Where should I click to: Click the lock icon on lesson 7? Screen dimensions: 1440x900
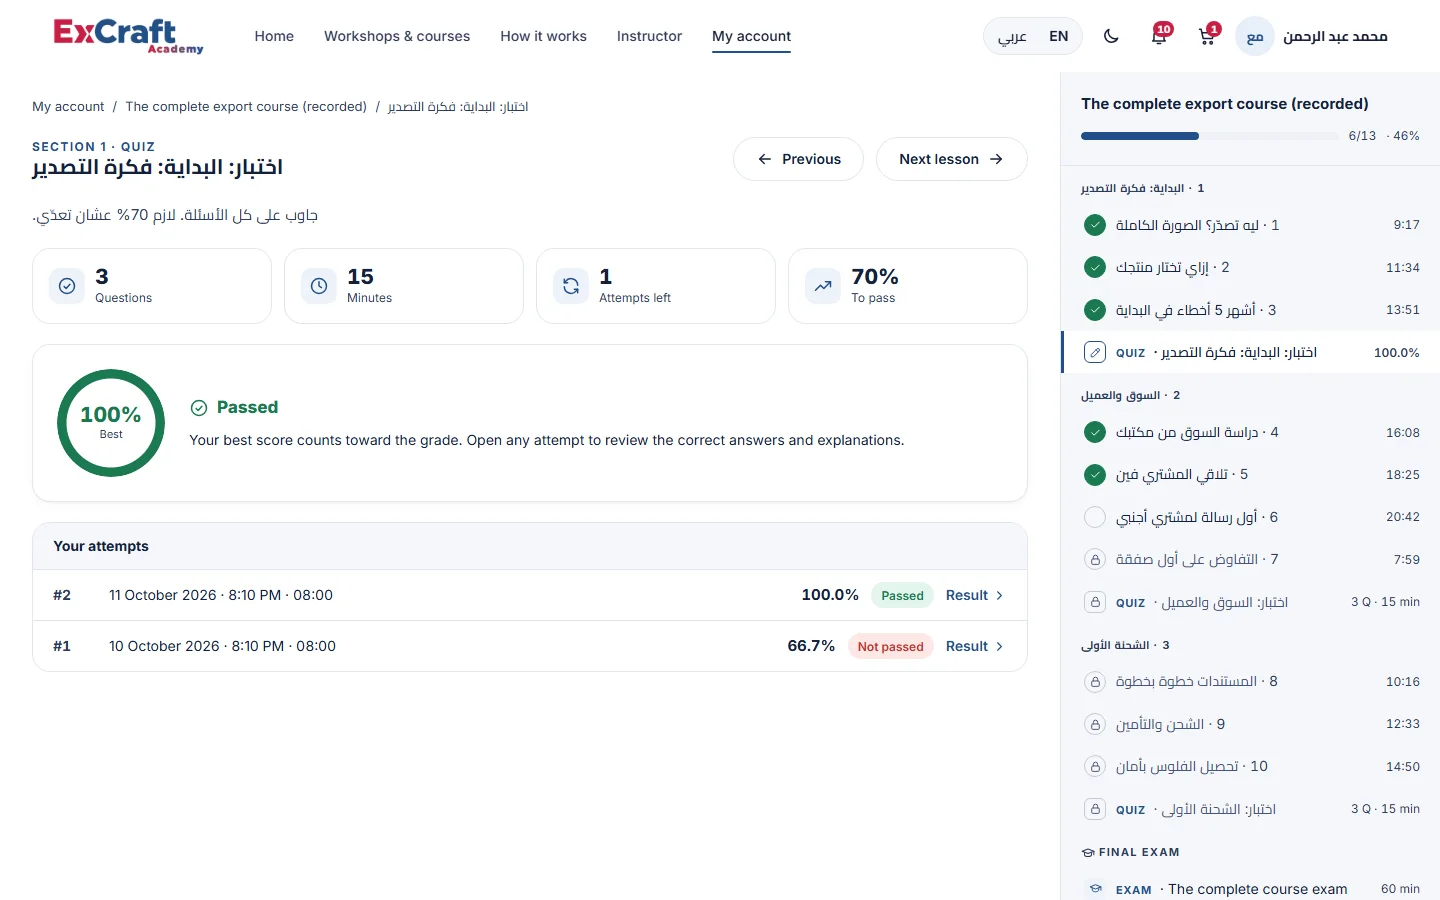[x=1095, y=560]
